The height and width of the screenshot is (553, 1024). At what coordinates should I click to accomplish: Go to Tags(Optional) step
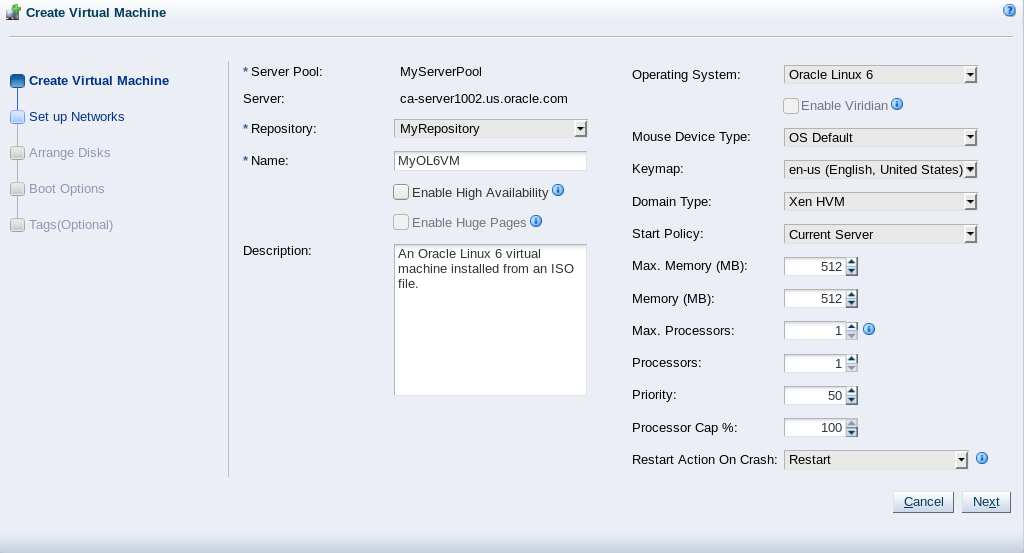71,225
